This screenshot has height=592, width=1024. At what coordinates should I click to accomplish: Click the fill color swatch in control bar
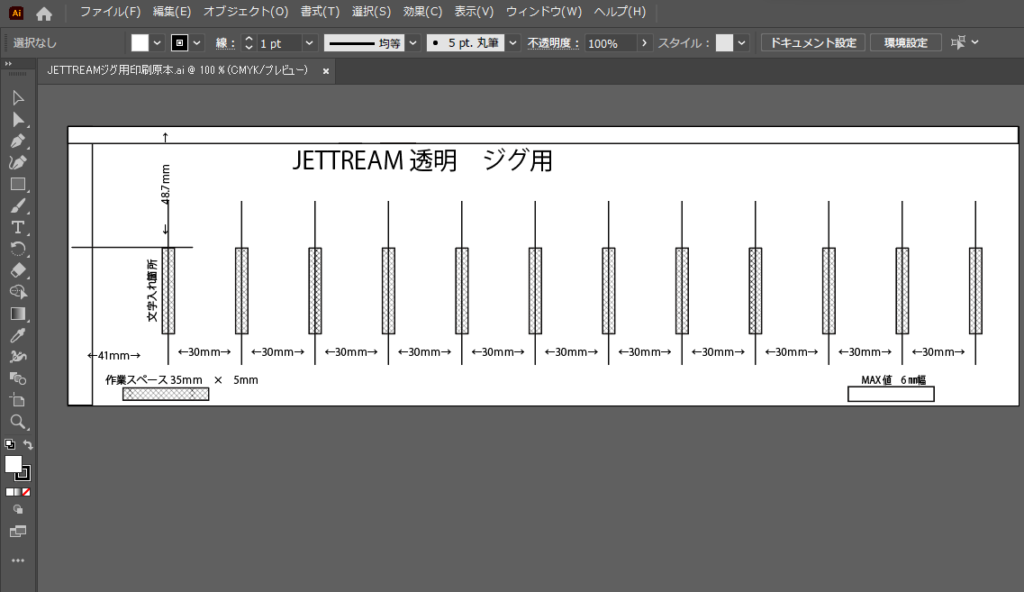139,43
